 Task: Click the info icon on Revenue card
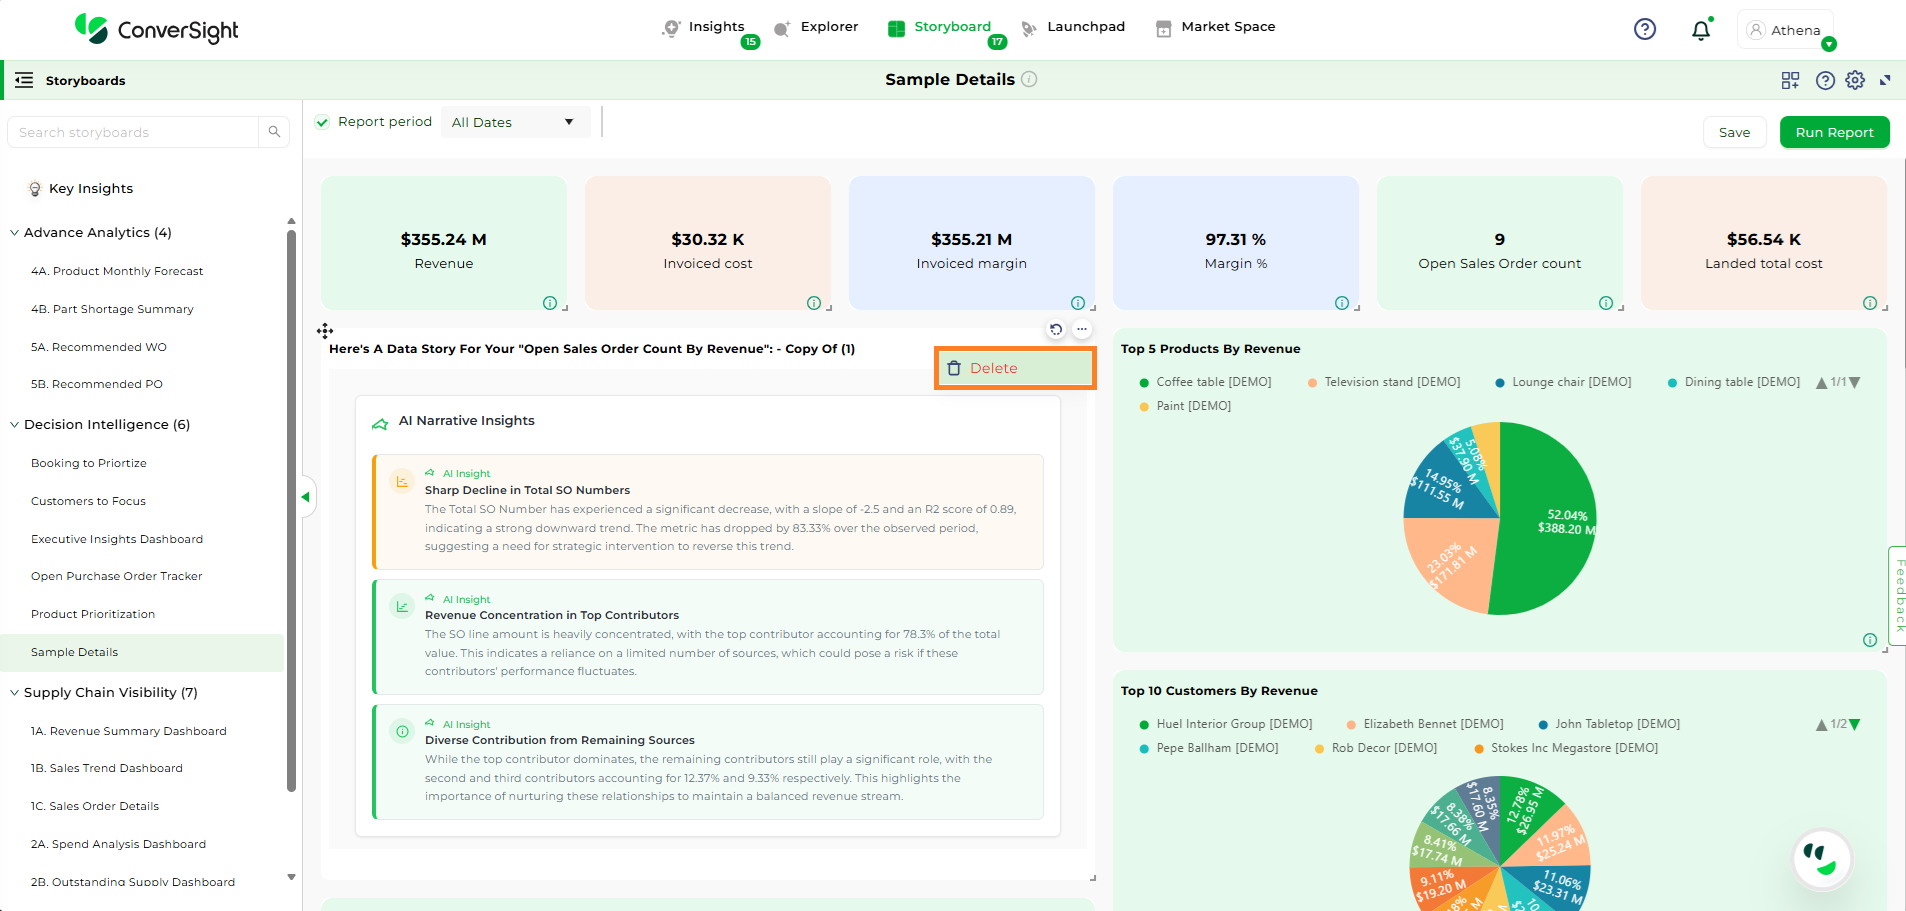550,303
